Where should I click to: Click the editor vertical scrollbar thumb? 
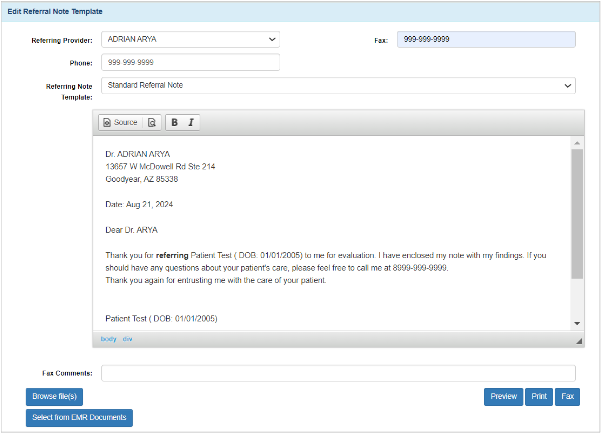577,215
